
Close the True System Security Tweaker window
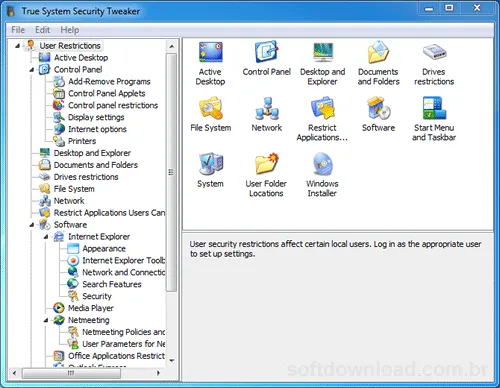[x=477, y=9]
